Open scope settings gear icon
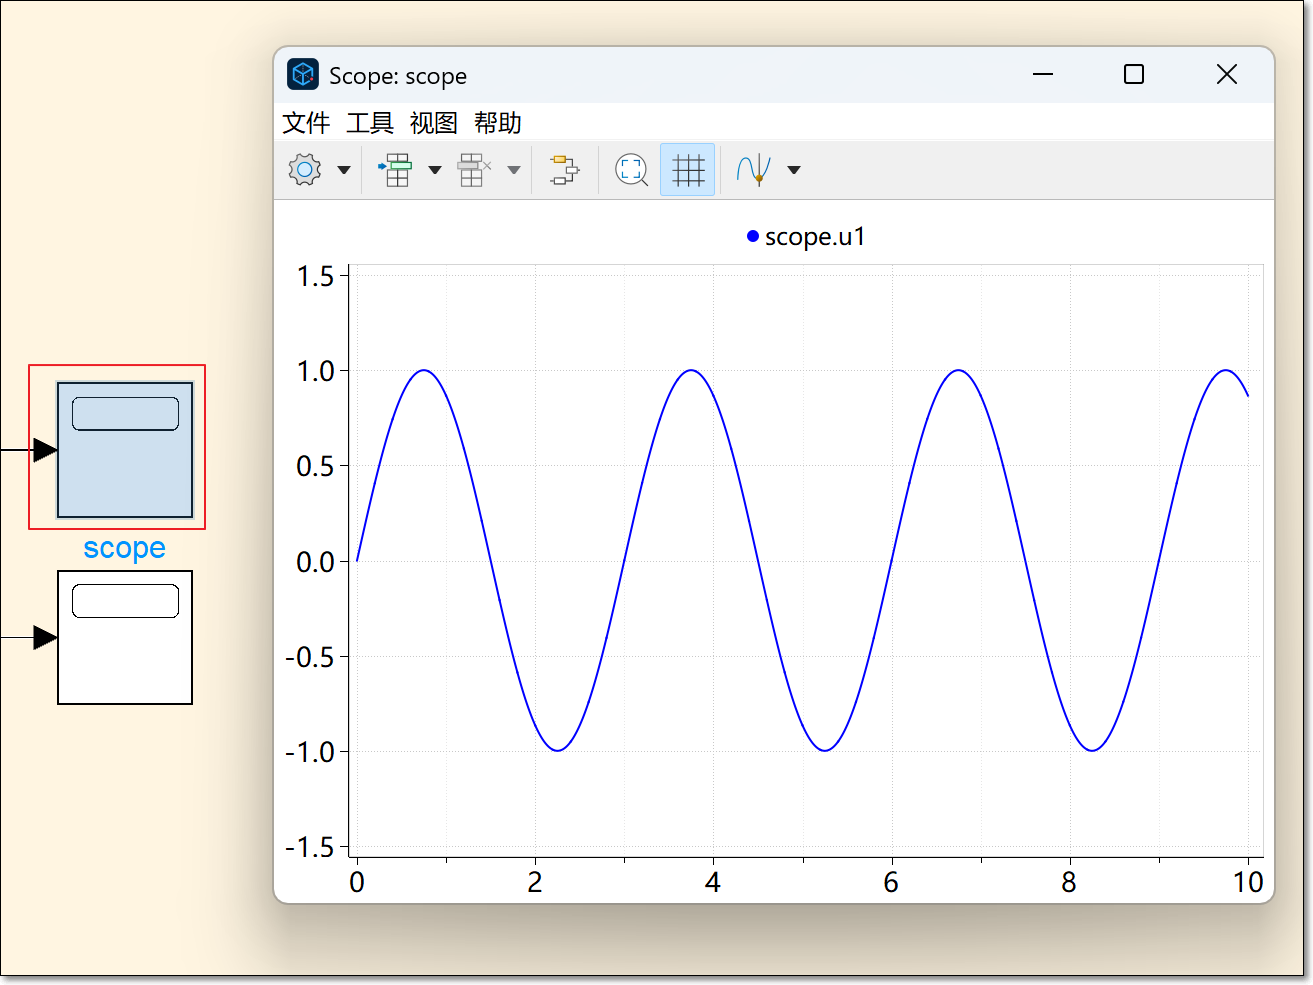 point(305,170)
